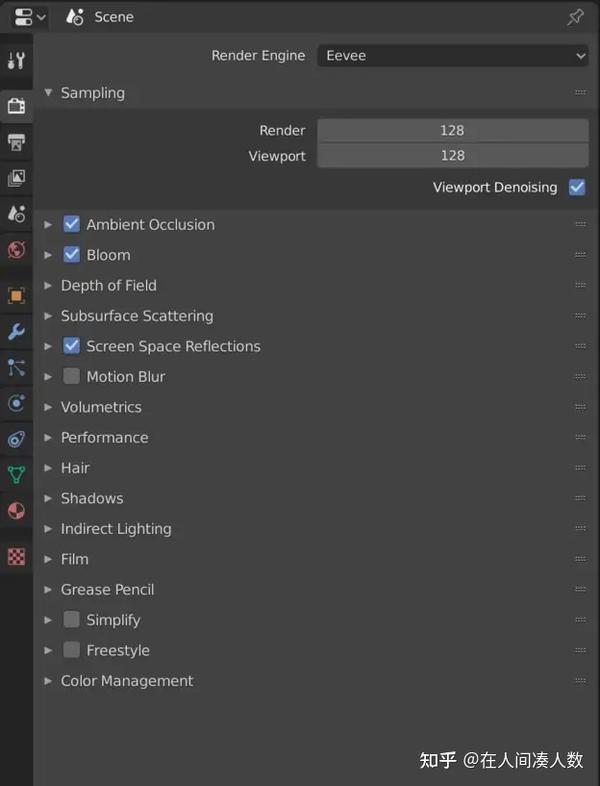Screen dimensions: 600x786
Task: Pin the Scene properties panel
Action: (575, 17)
